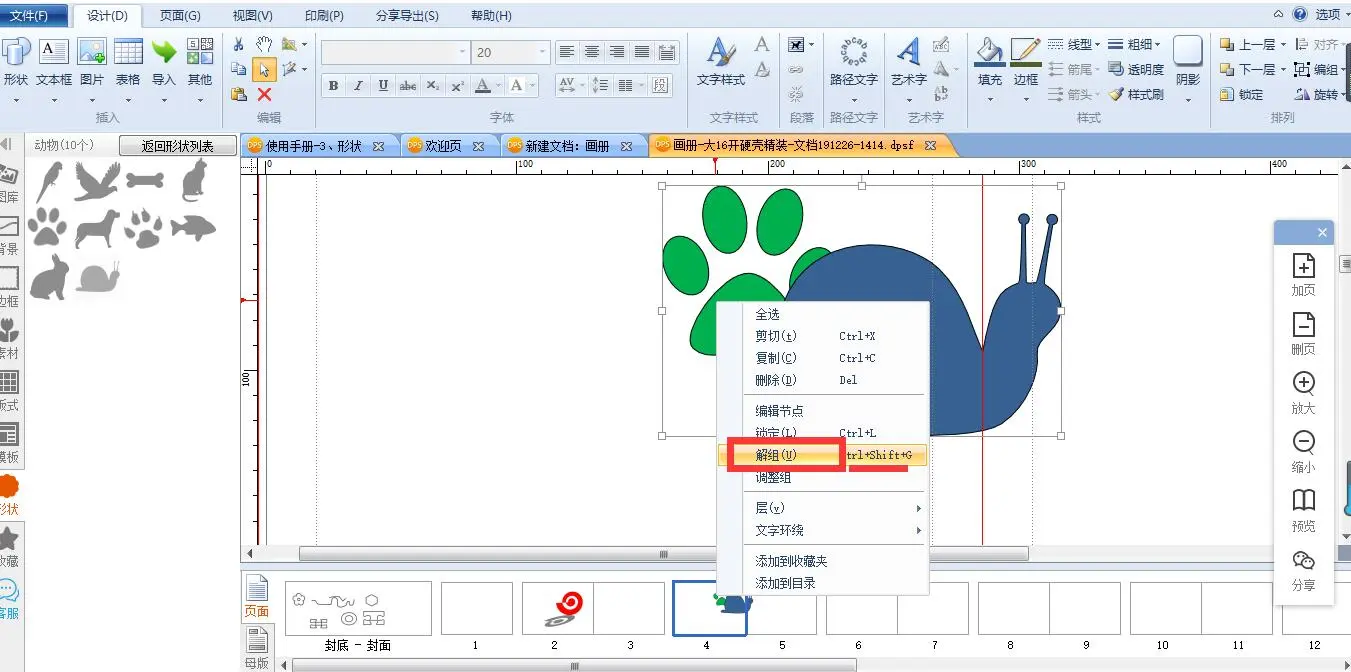Choose 编辑节点 in the context menu
Viewport: 1351px width, 672px height.
(x=779, y=411)
